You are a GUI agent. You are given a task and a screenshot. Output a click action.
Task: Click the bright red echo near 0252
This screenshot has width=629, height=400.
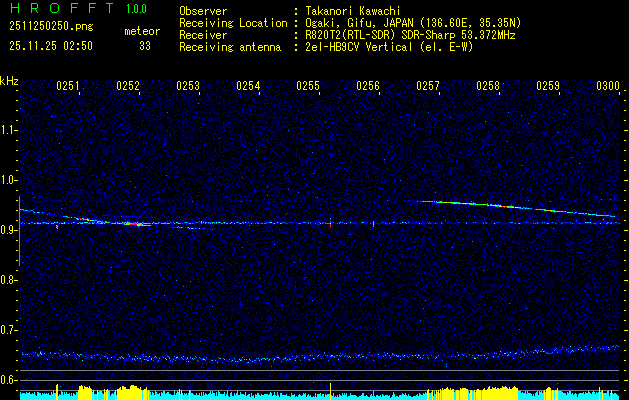coord(131,224)
